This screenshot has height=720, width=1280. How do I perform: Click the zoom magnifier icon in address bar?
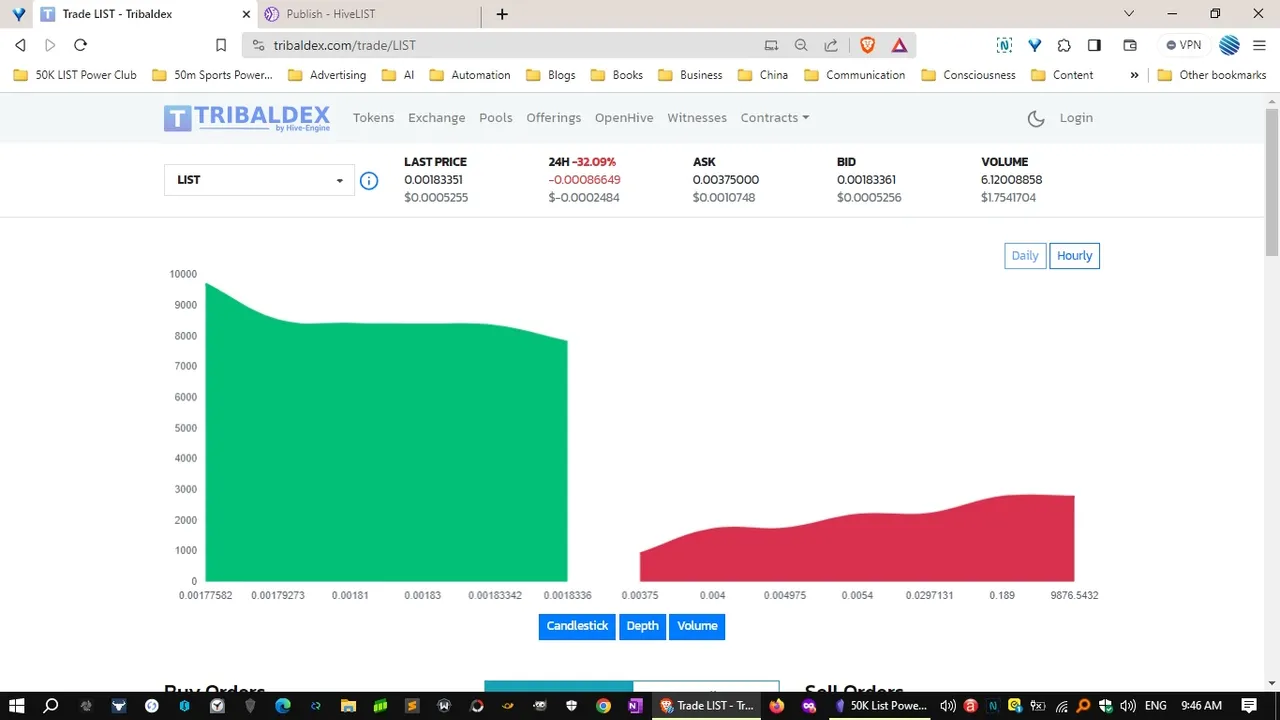[x=801, y=45]
